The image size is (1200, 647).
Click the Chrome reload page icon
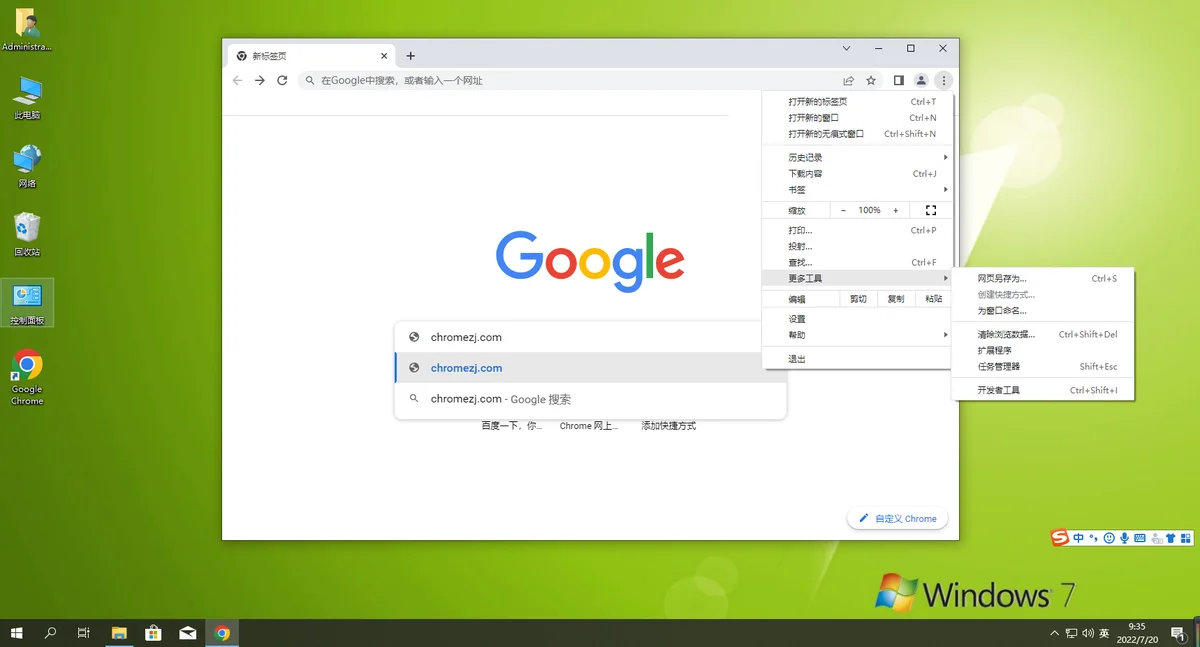(282, 80)
